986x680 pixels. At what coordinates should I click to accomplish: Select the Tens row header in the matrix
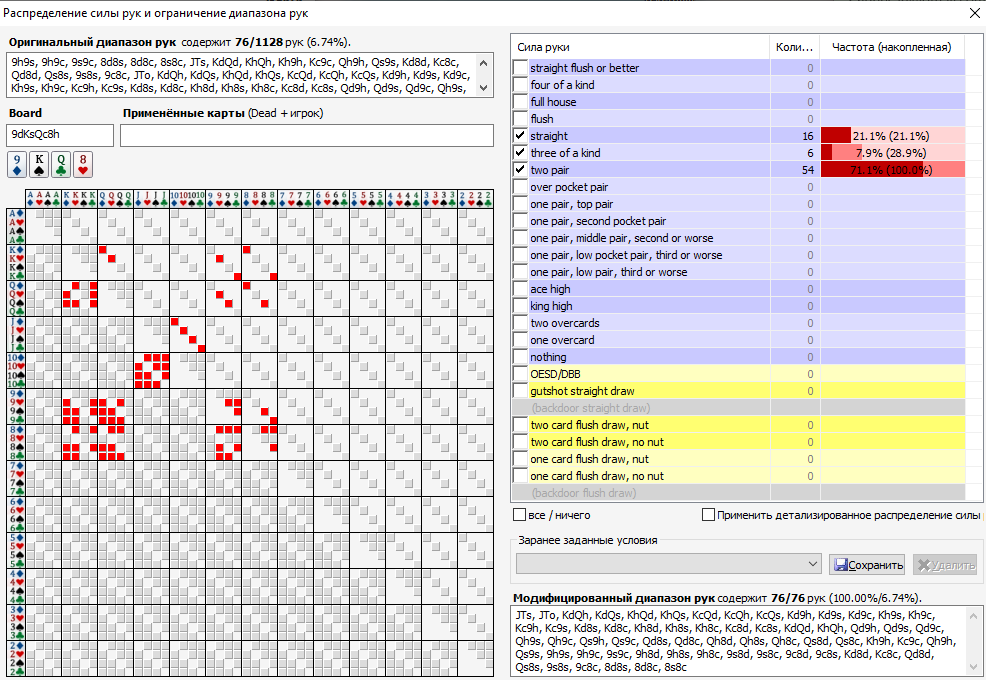[x=16, y=371]
